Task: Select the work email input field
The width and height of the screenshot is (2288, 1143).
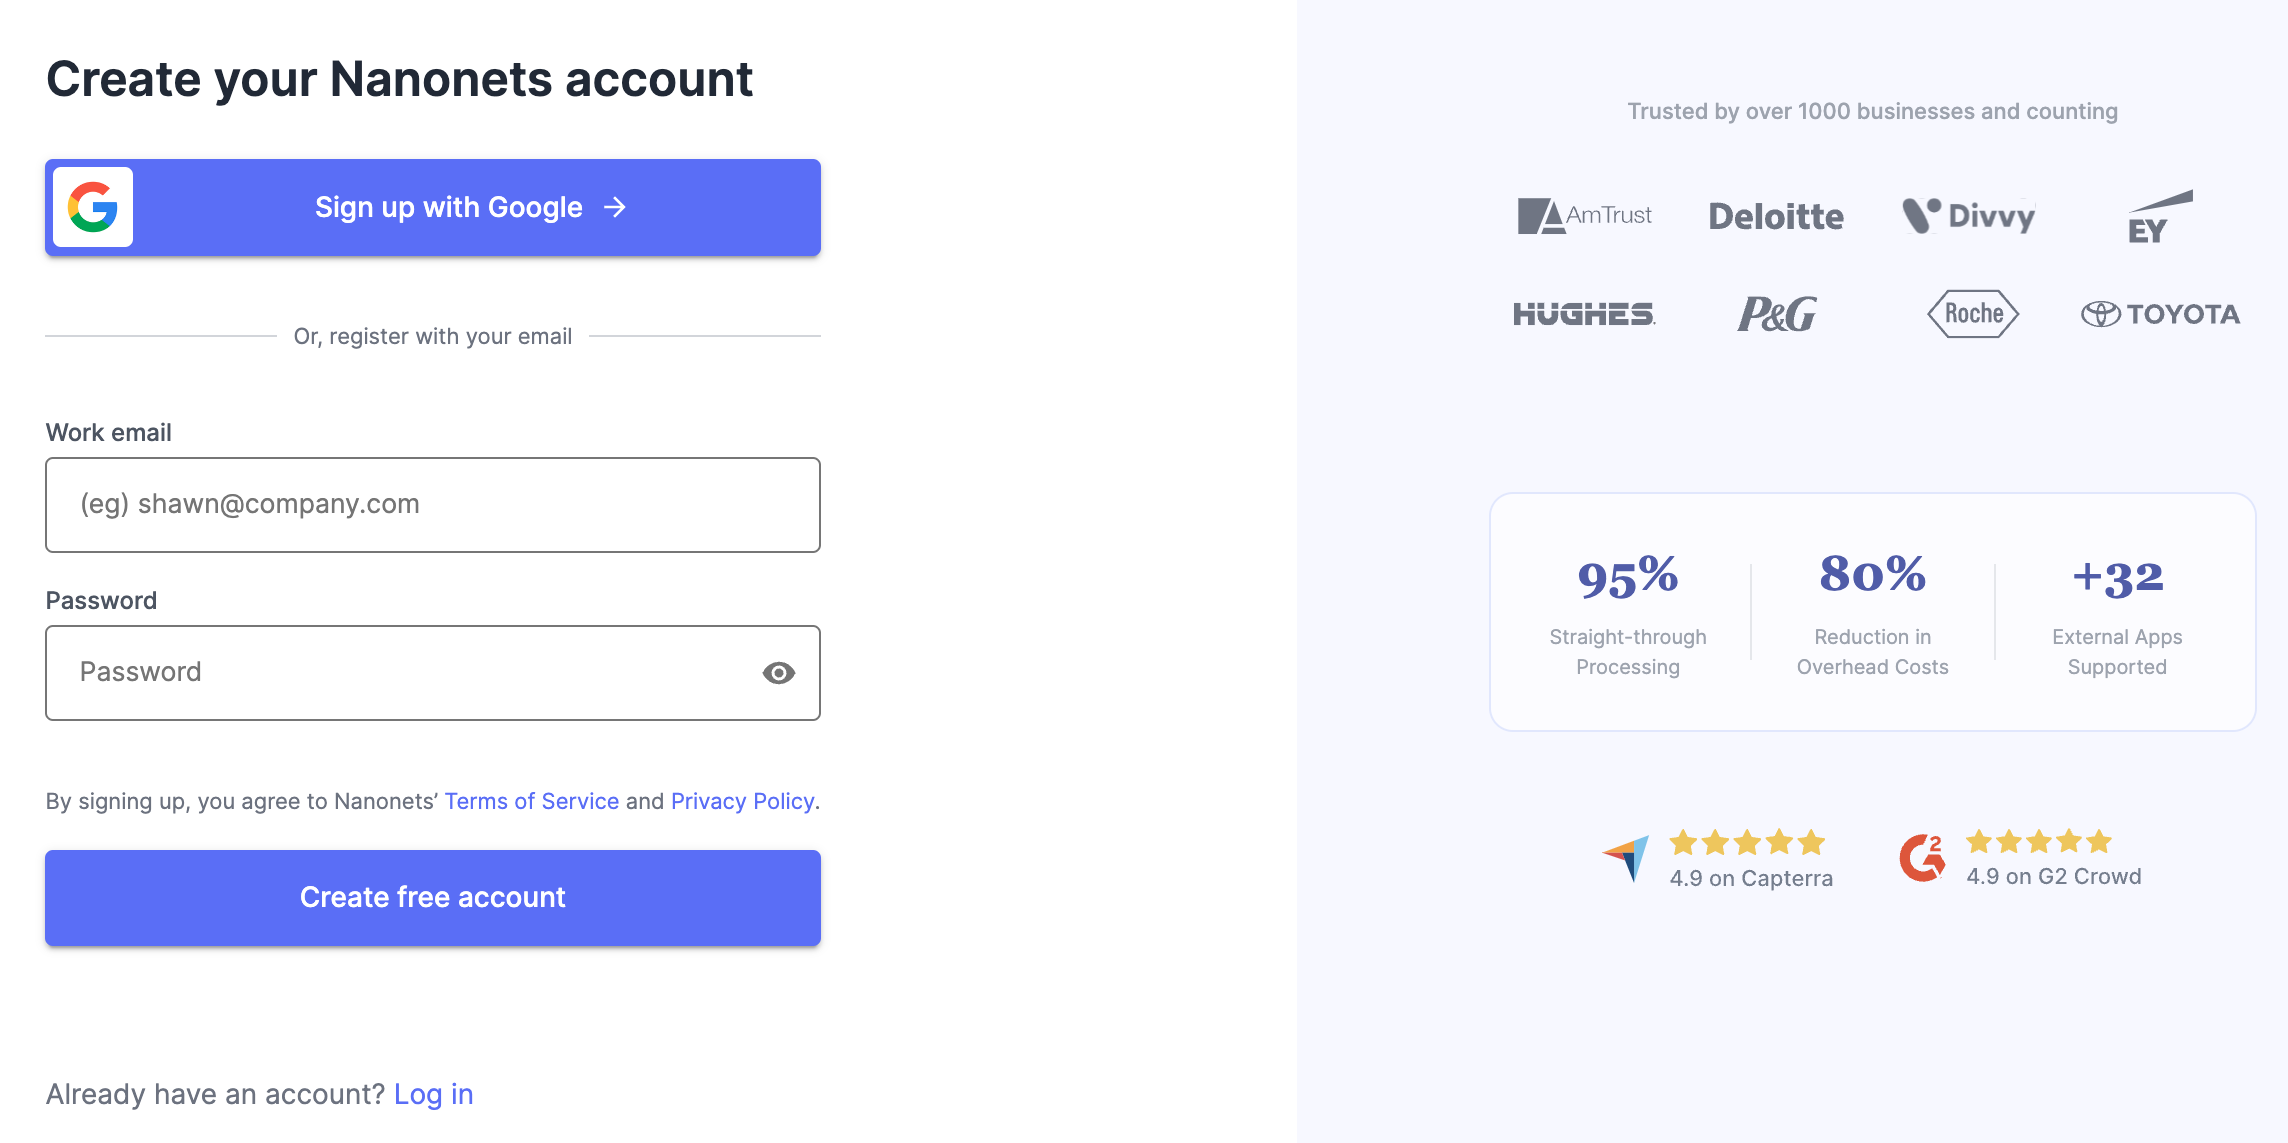Action: click(x=432, y=505)
